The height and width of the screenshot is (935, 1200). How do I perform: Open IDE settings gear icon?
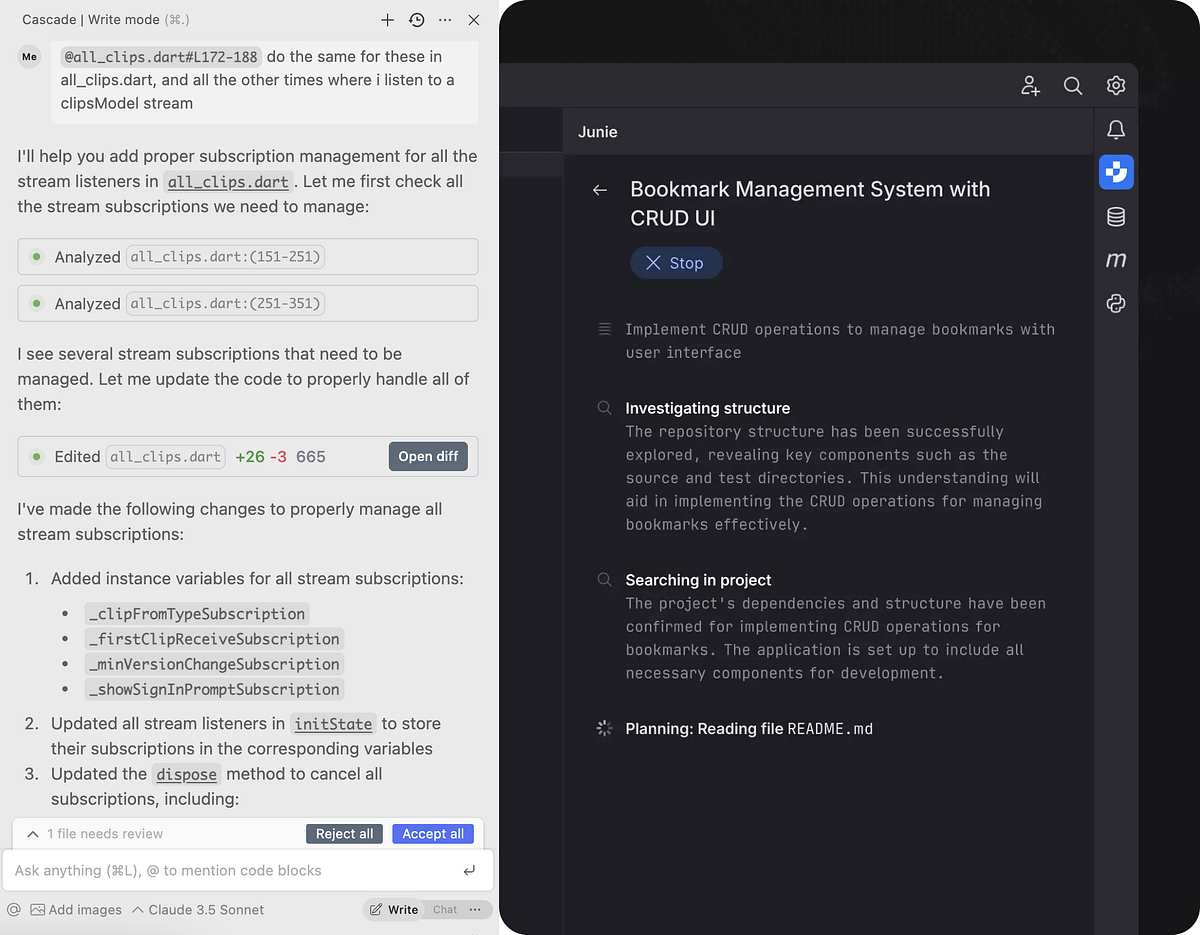tap(1115, 86)
